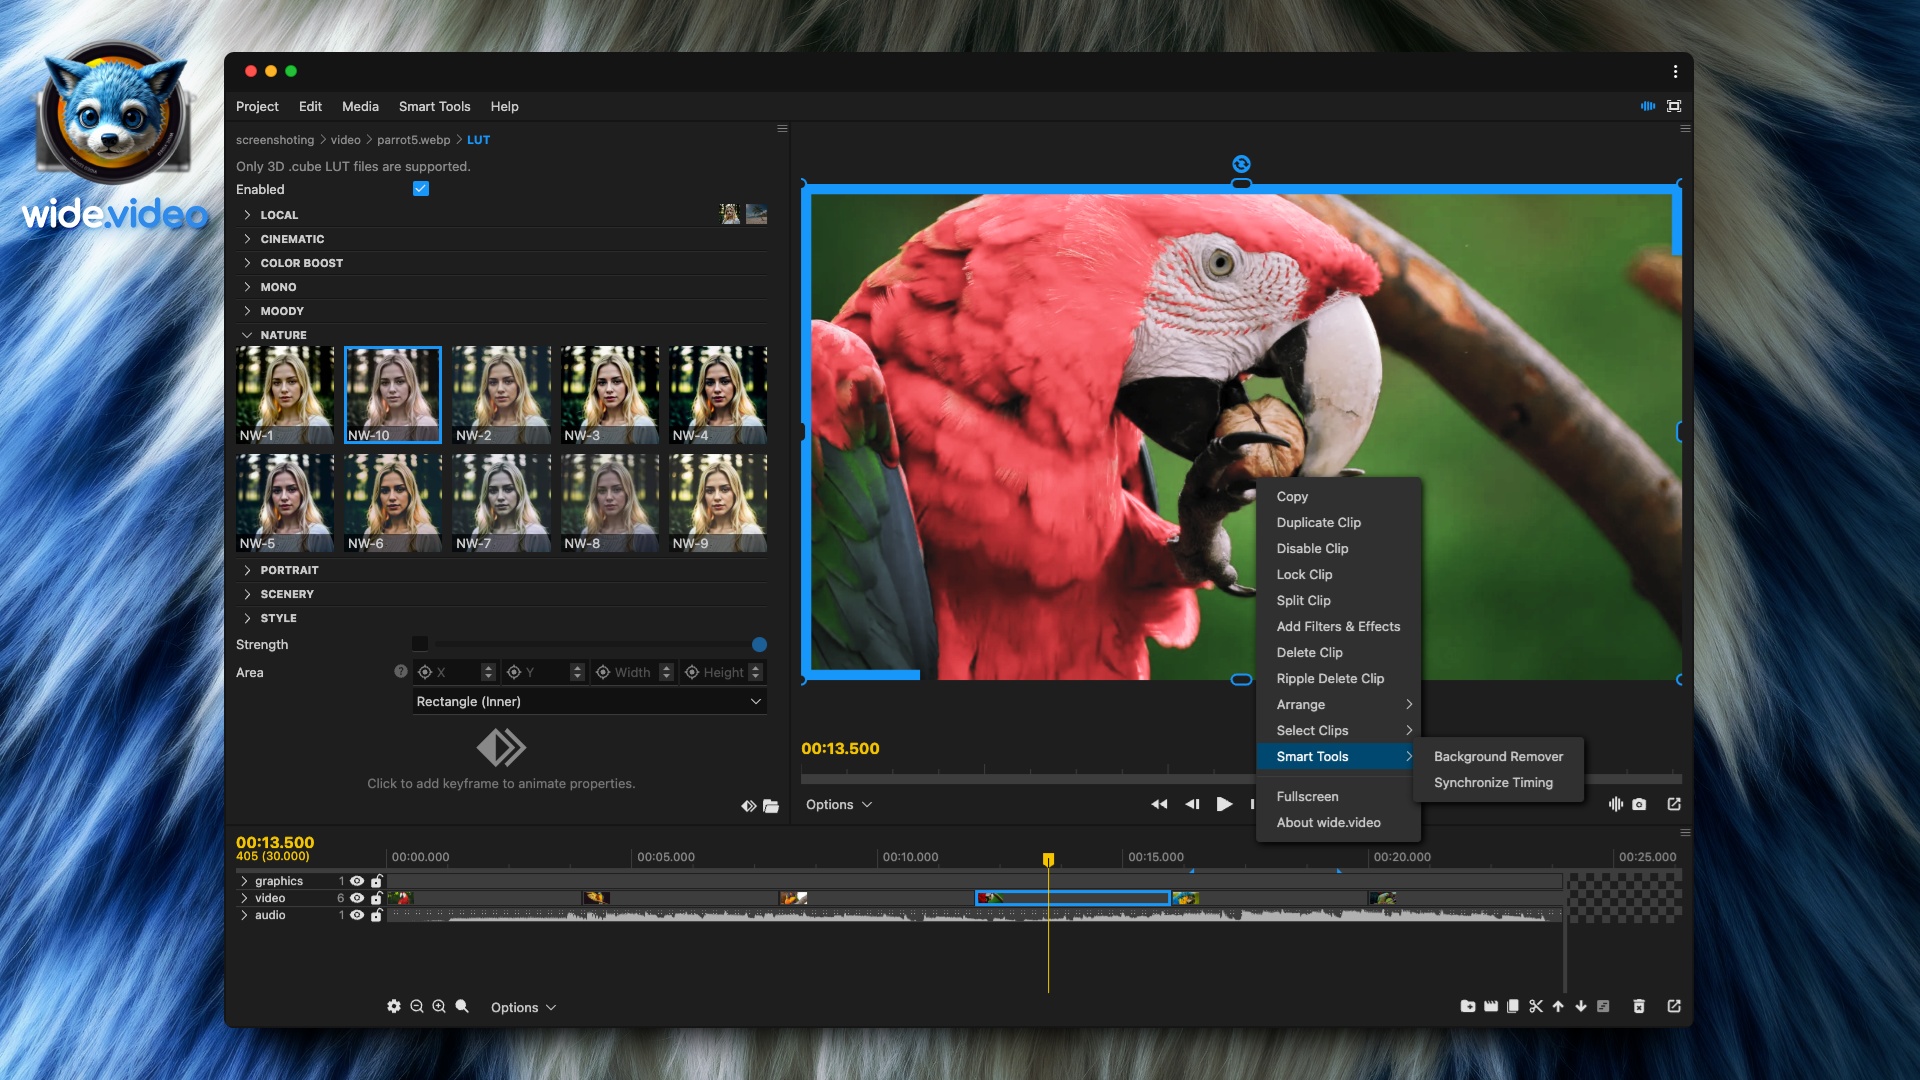
Task: Add a new track folder in timeline
Action: tap(1468, 1006)
